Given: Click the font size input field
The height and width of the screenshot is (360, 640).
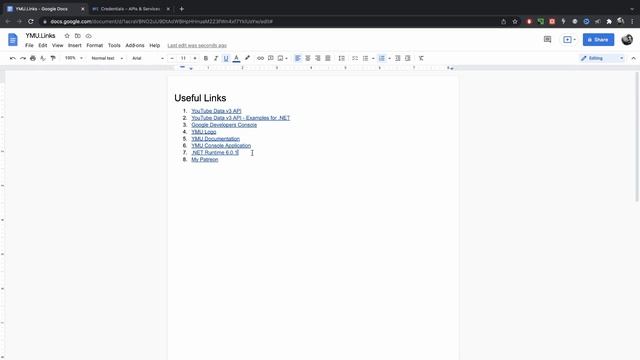Looking at the screenshot, I should [x=183, y=58].
